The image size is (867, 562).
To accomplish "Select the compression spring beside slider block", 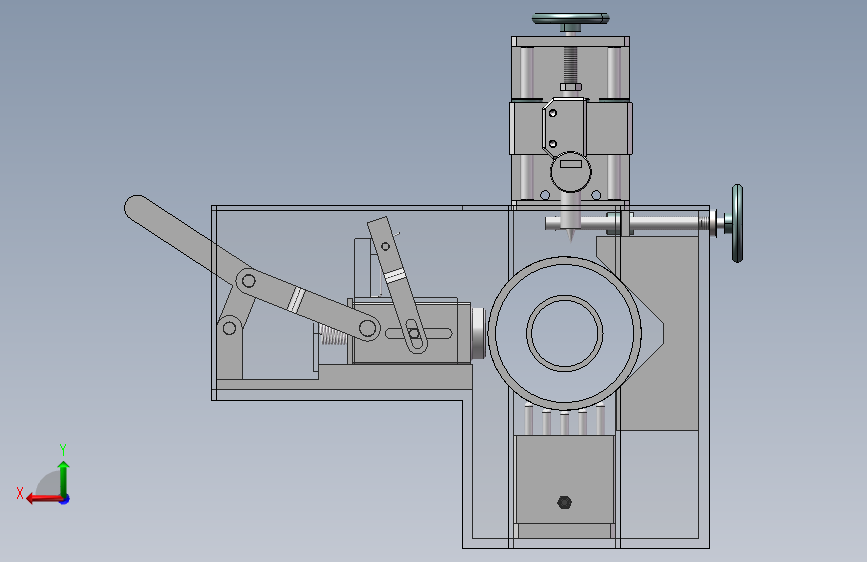I will 334,335.
